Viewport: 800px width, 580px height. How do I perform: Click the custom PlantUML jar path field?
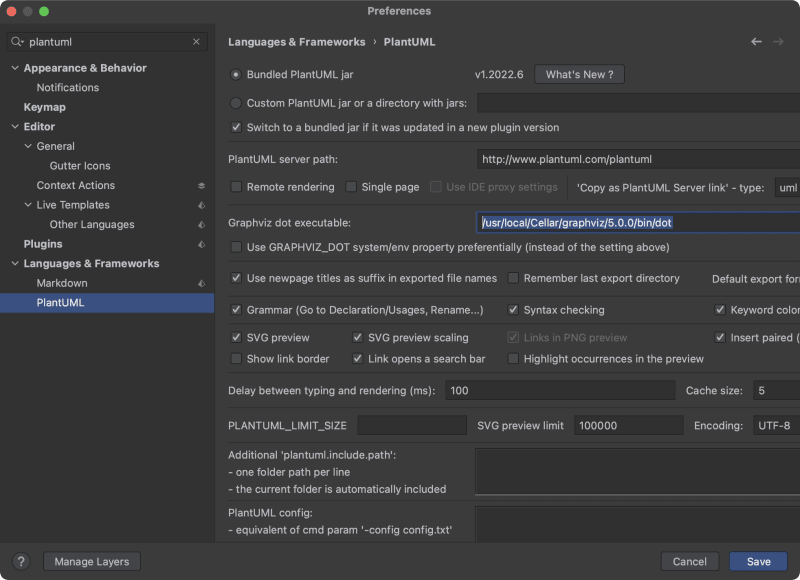(638, 103)
